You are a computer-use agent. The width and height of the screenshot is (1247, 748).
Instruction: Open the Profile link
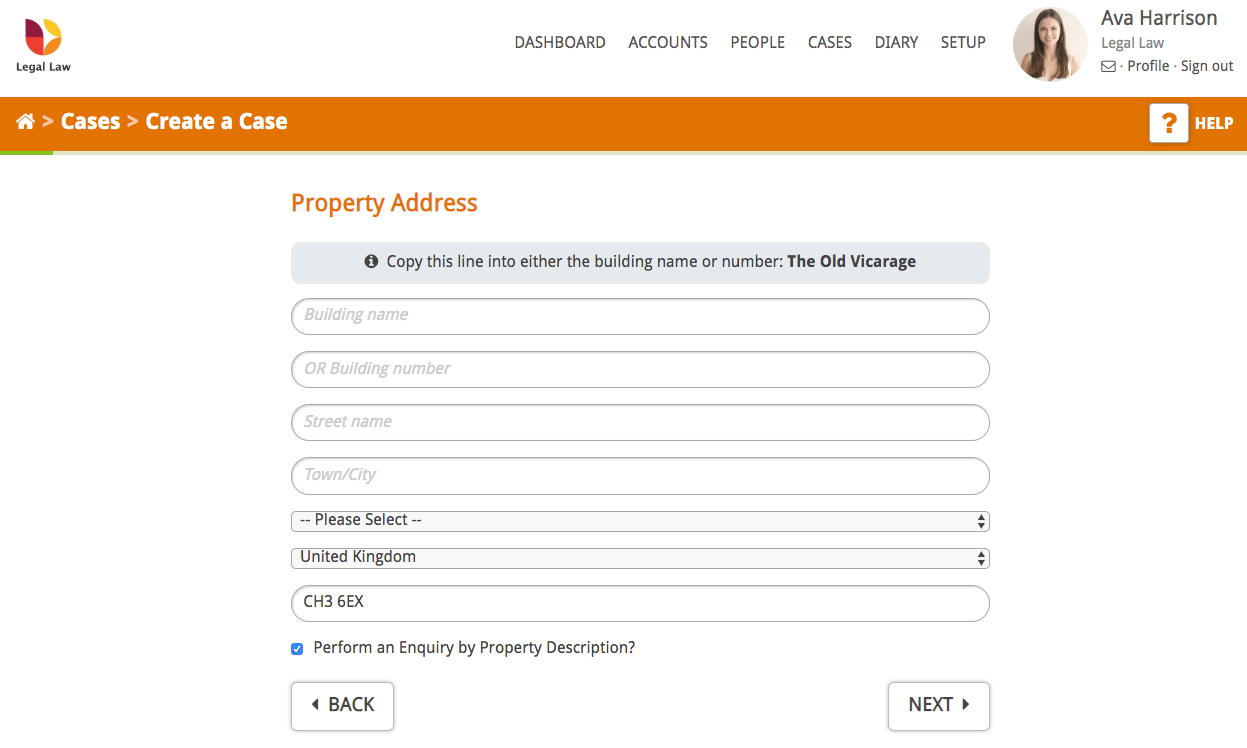1148,66
